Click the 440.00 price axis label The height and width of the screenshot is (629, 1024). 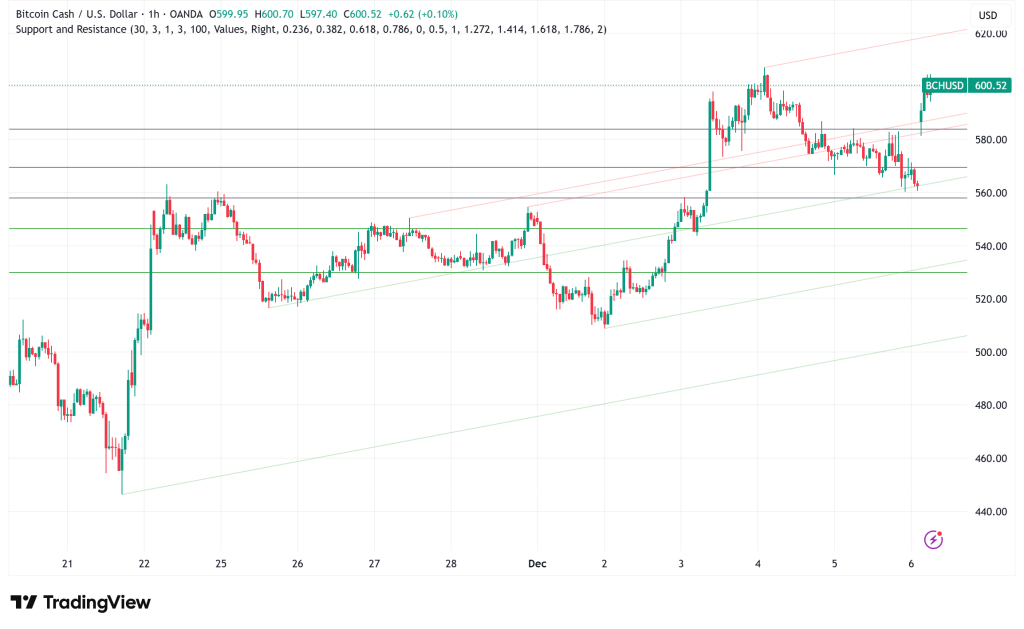pos(988,512)
